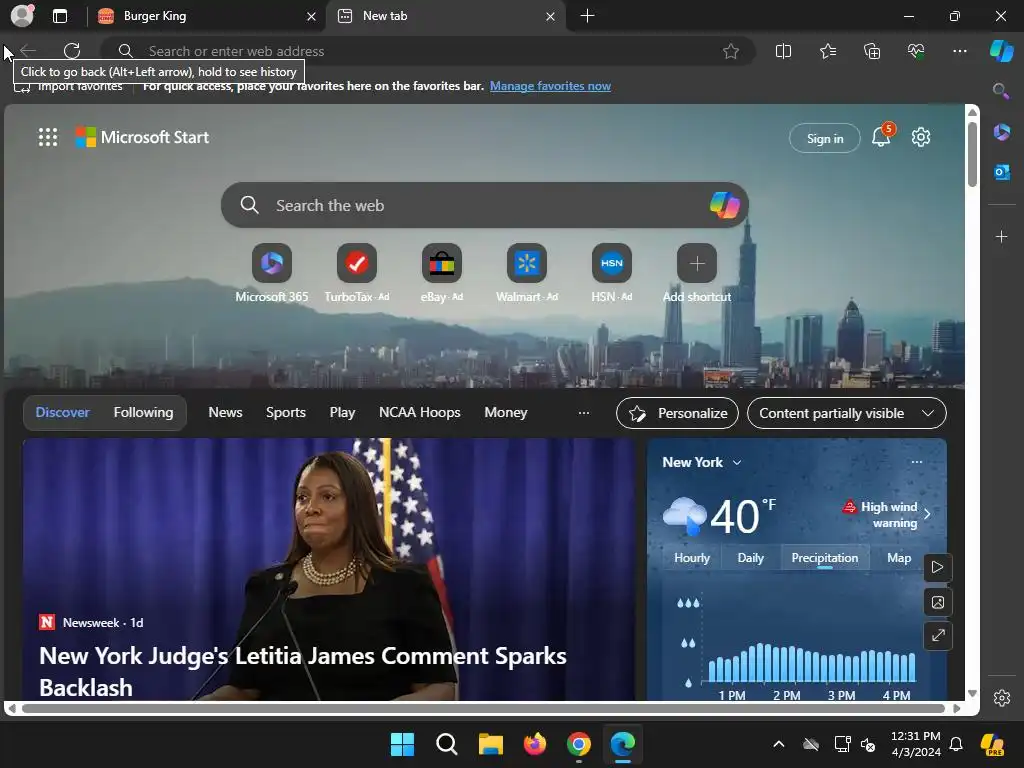Open Content partially visible dropdown
Viewport: 1024px width, 768px height.
tap(846, 413)
